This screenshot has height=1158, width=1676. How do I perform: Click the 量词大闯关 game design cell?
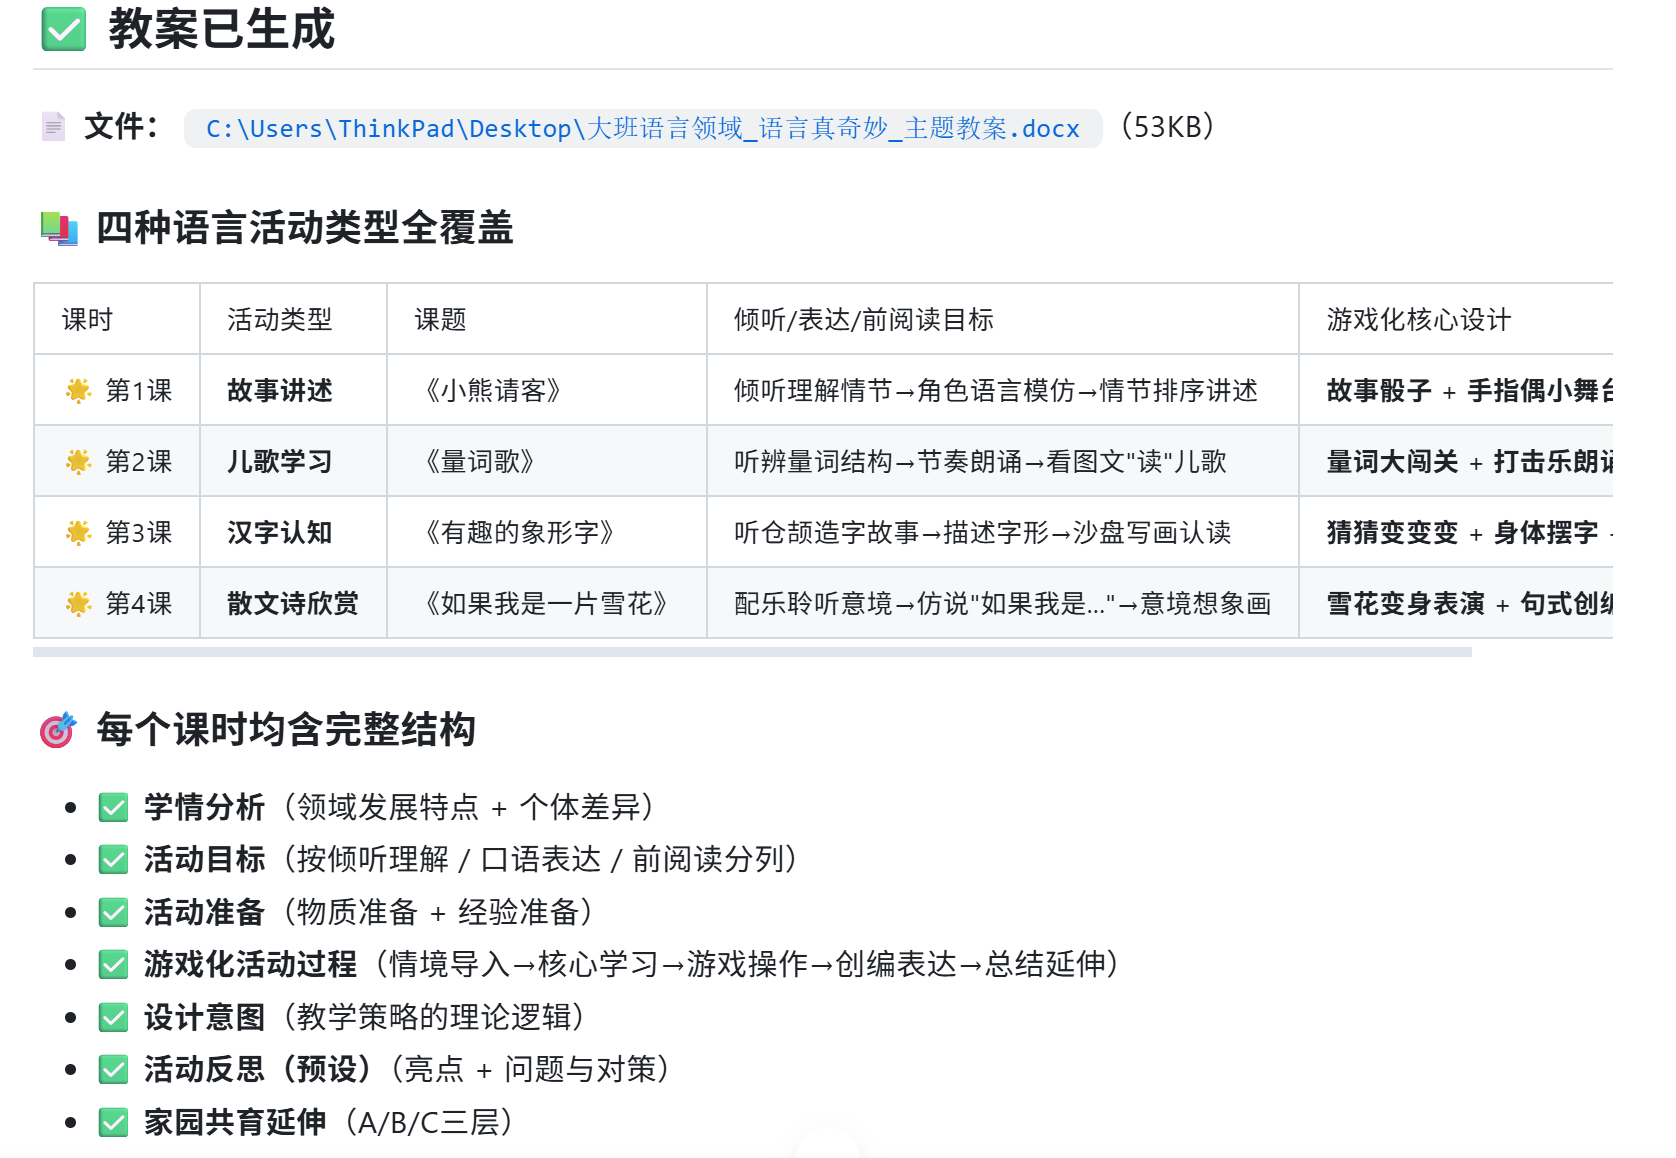tap(1456, 461)
